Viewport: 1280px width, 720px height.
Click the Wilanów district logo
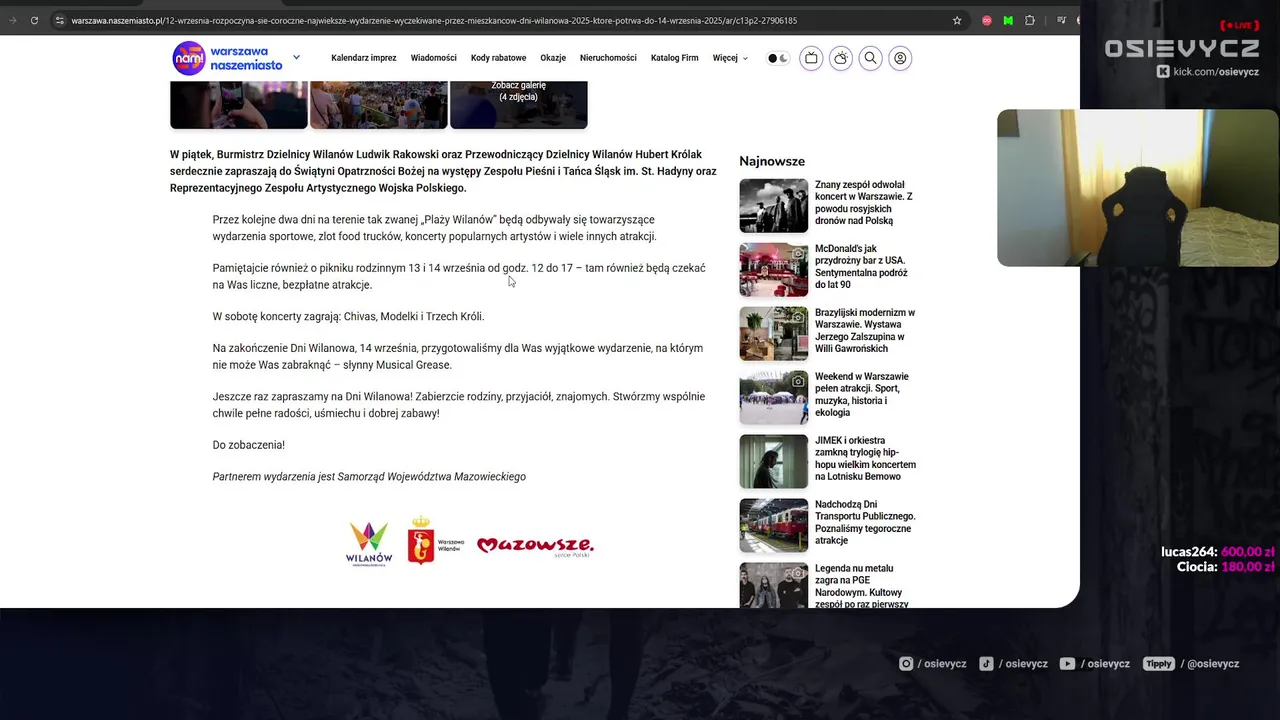click(x=369, y=544)
